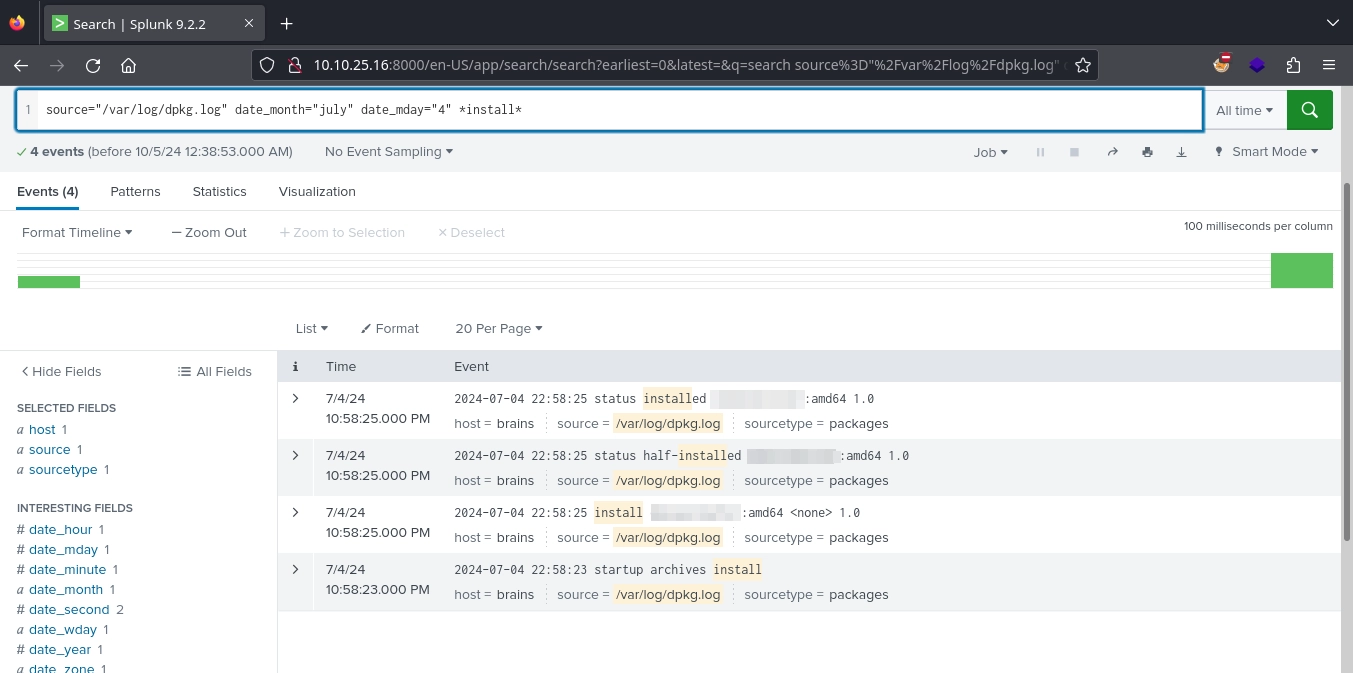
Task: Click the Export download icon
Action: (x=1181, y=152)
